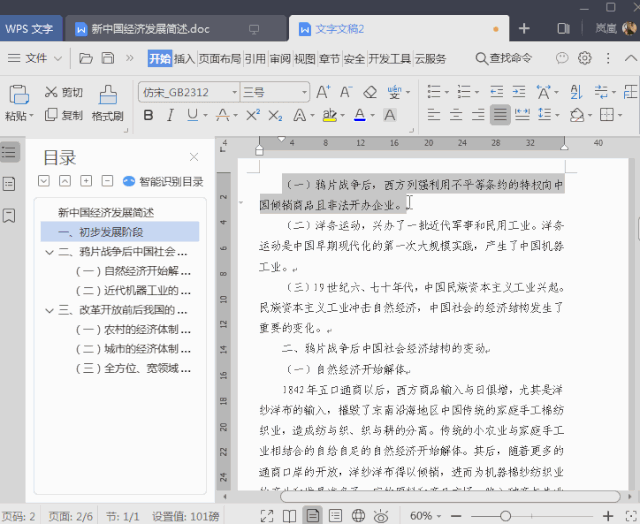Expand more quick access tools chevron
The height and width of the screenshot is (524, 640).
pos(129,58)
